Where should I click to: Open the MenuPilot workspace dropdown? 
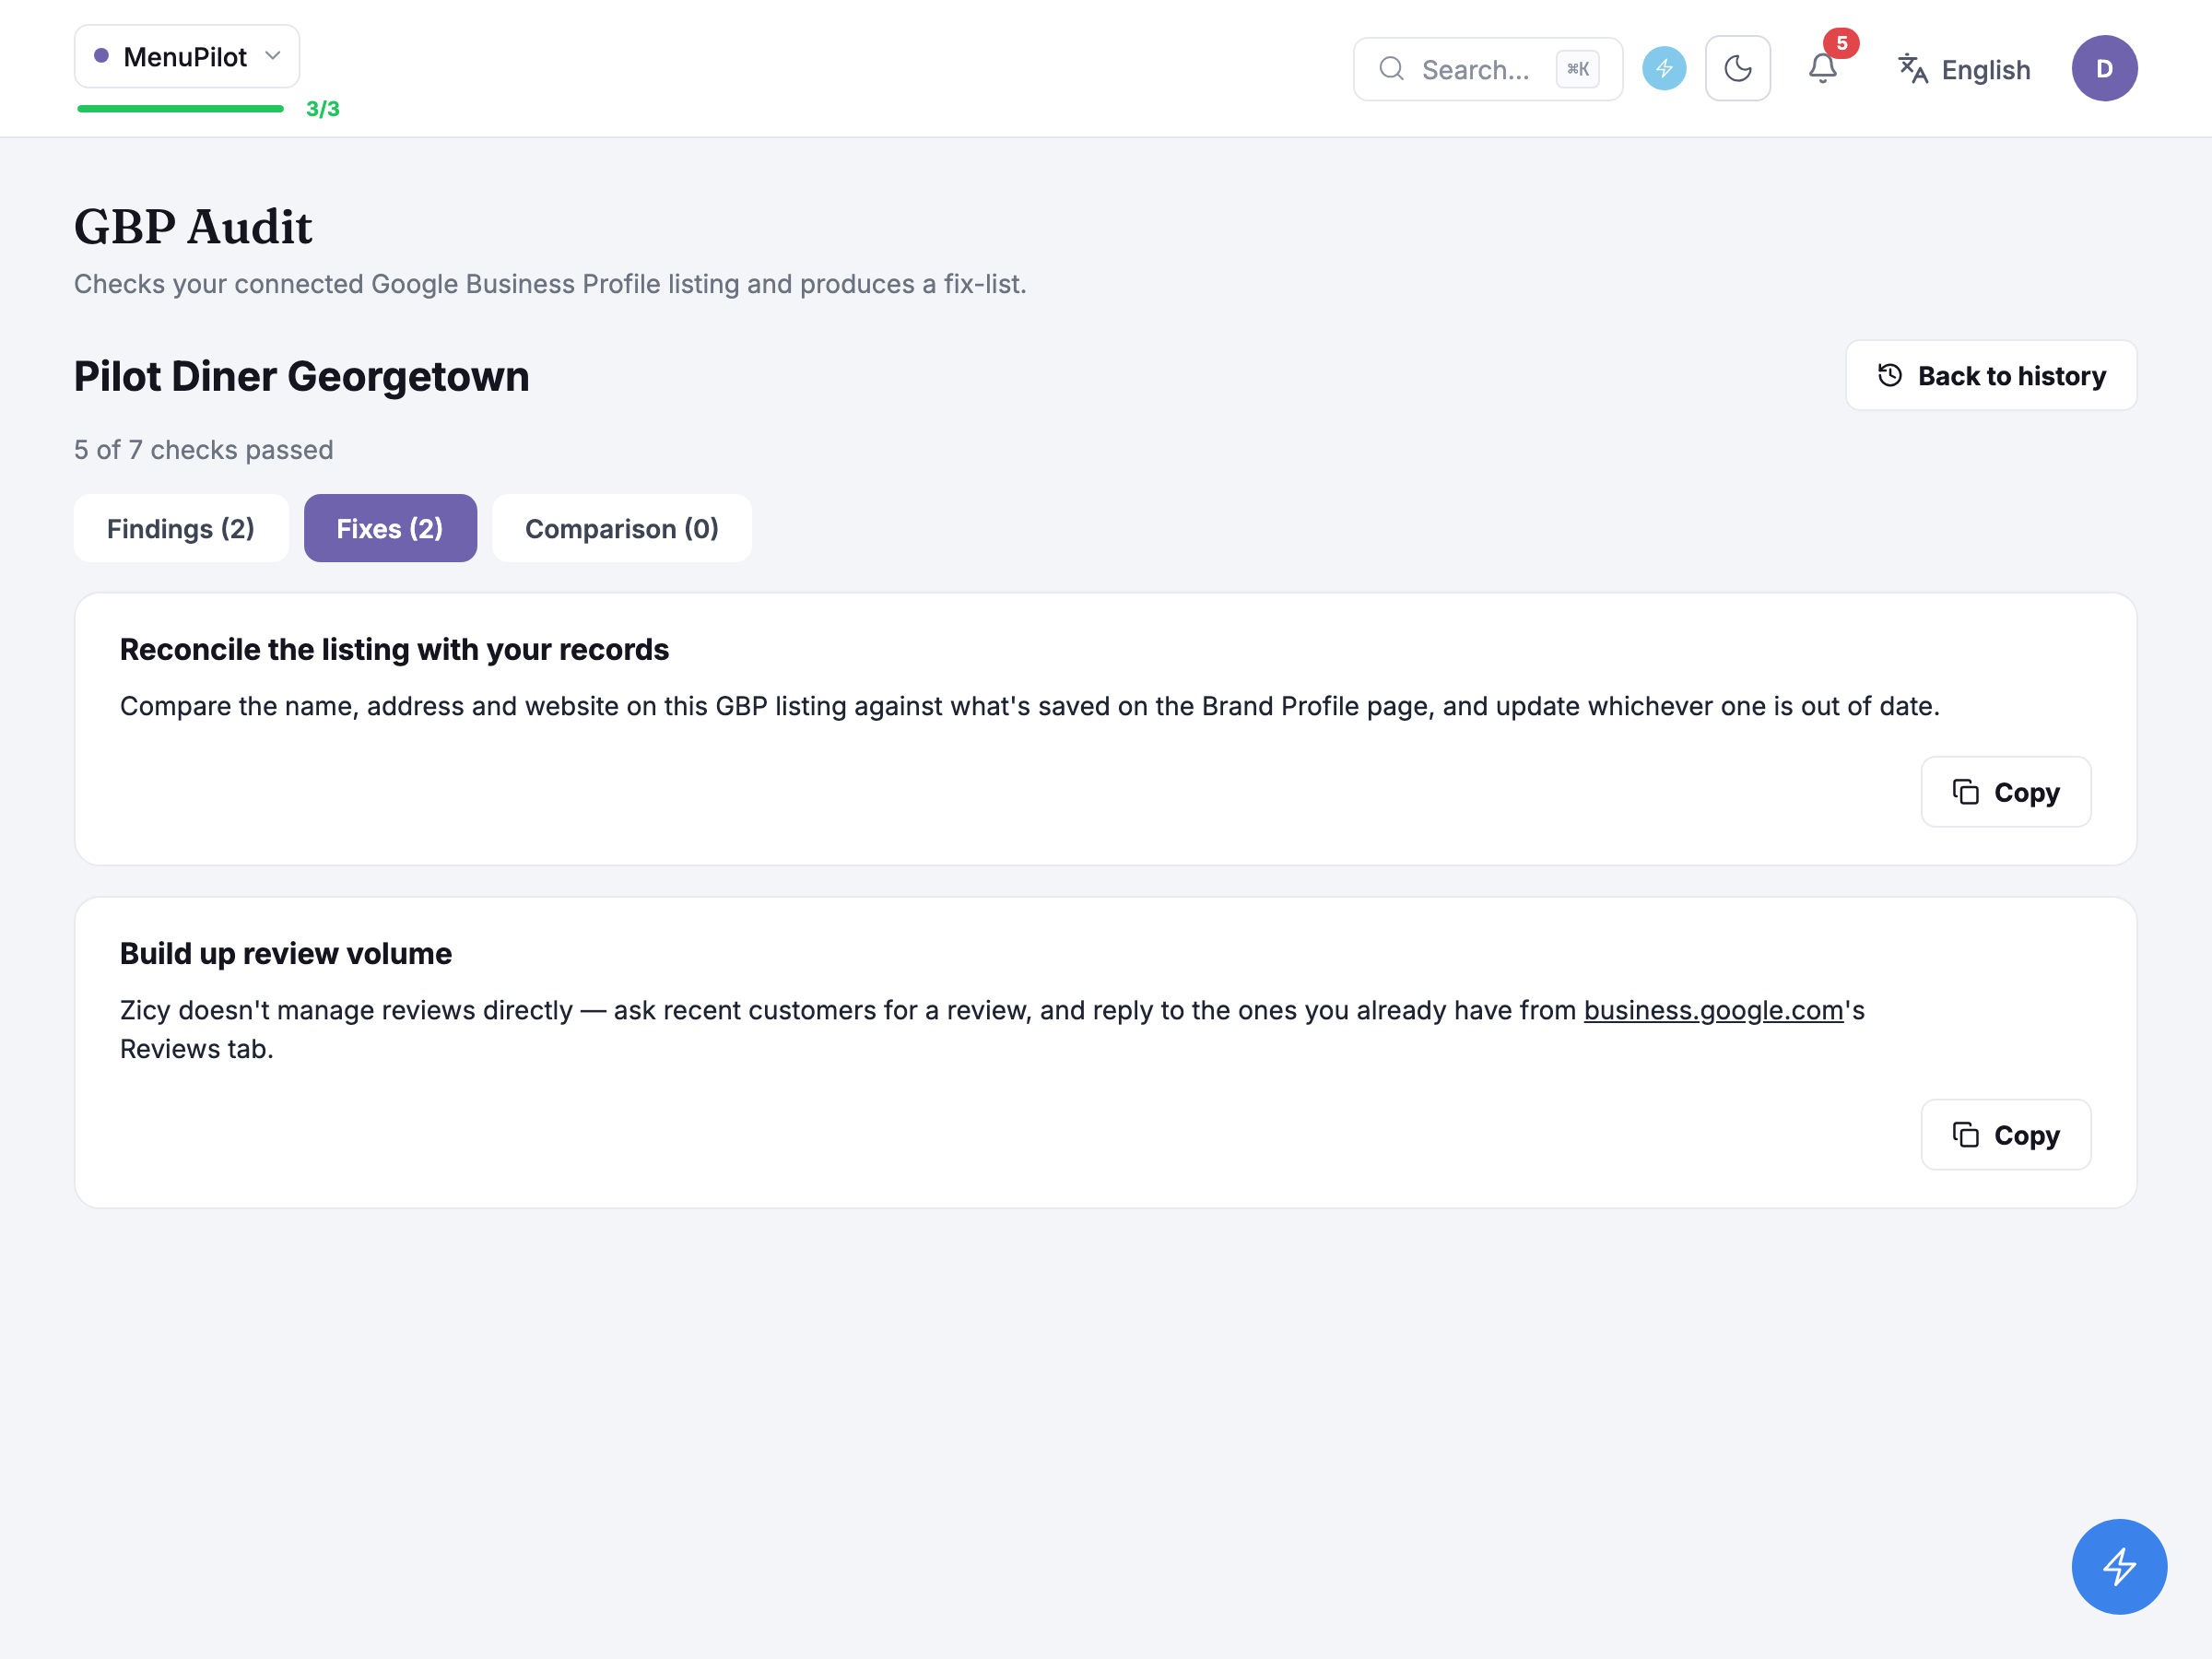(x=187, y=57)
